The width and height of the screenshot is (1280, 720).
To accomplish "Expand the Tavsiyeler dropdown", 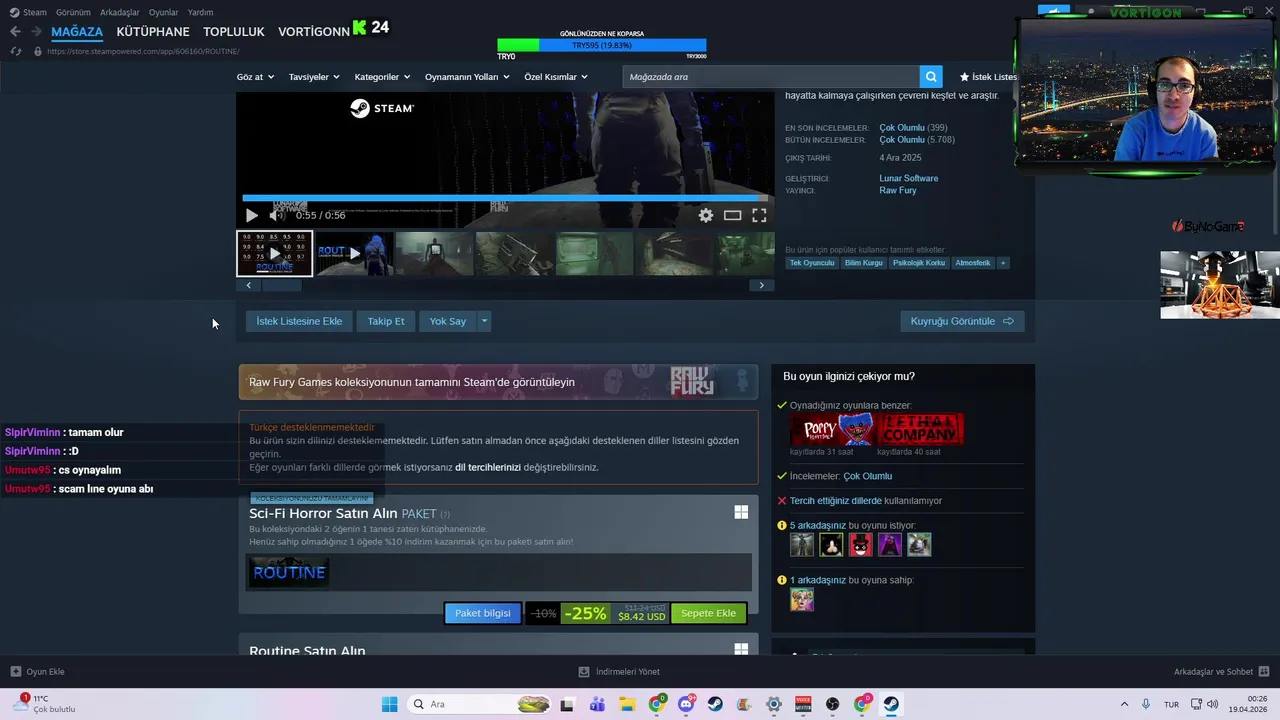I will tap(314, 77).
